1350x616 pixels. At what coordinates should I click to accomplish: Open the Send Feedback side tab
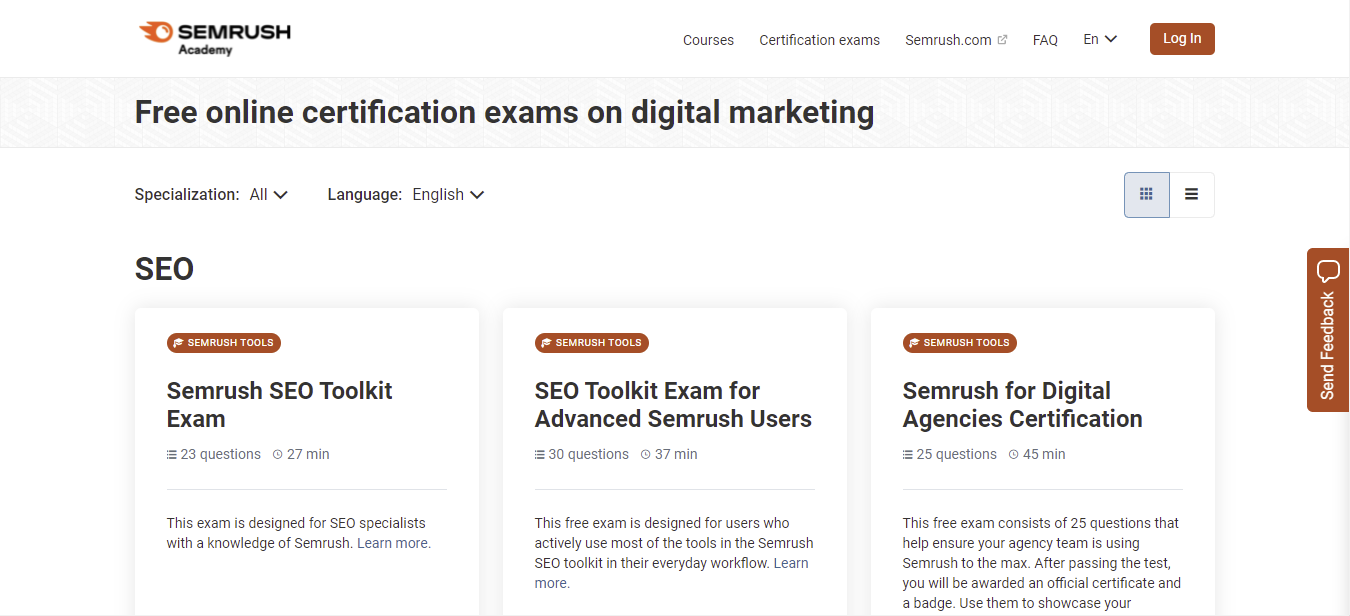tap(1328, 330)
